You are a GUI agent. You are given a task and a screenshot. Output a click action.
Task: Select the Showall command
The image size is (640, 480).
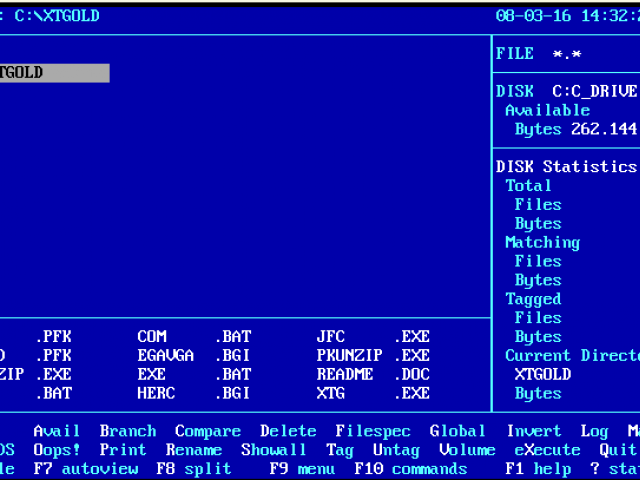273,450
